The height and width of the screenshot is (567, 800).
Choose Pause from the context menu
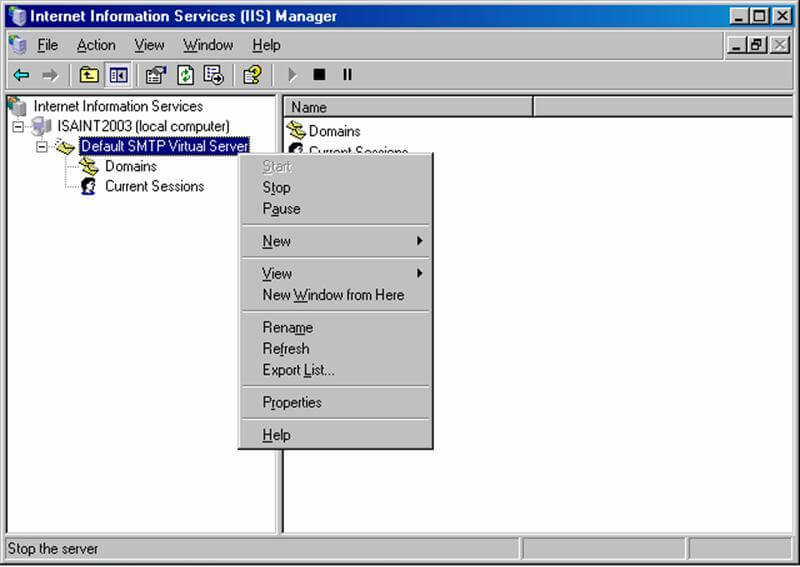pos(336,209)
